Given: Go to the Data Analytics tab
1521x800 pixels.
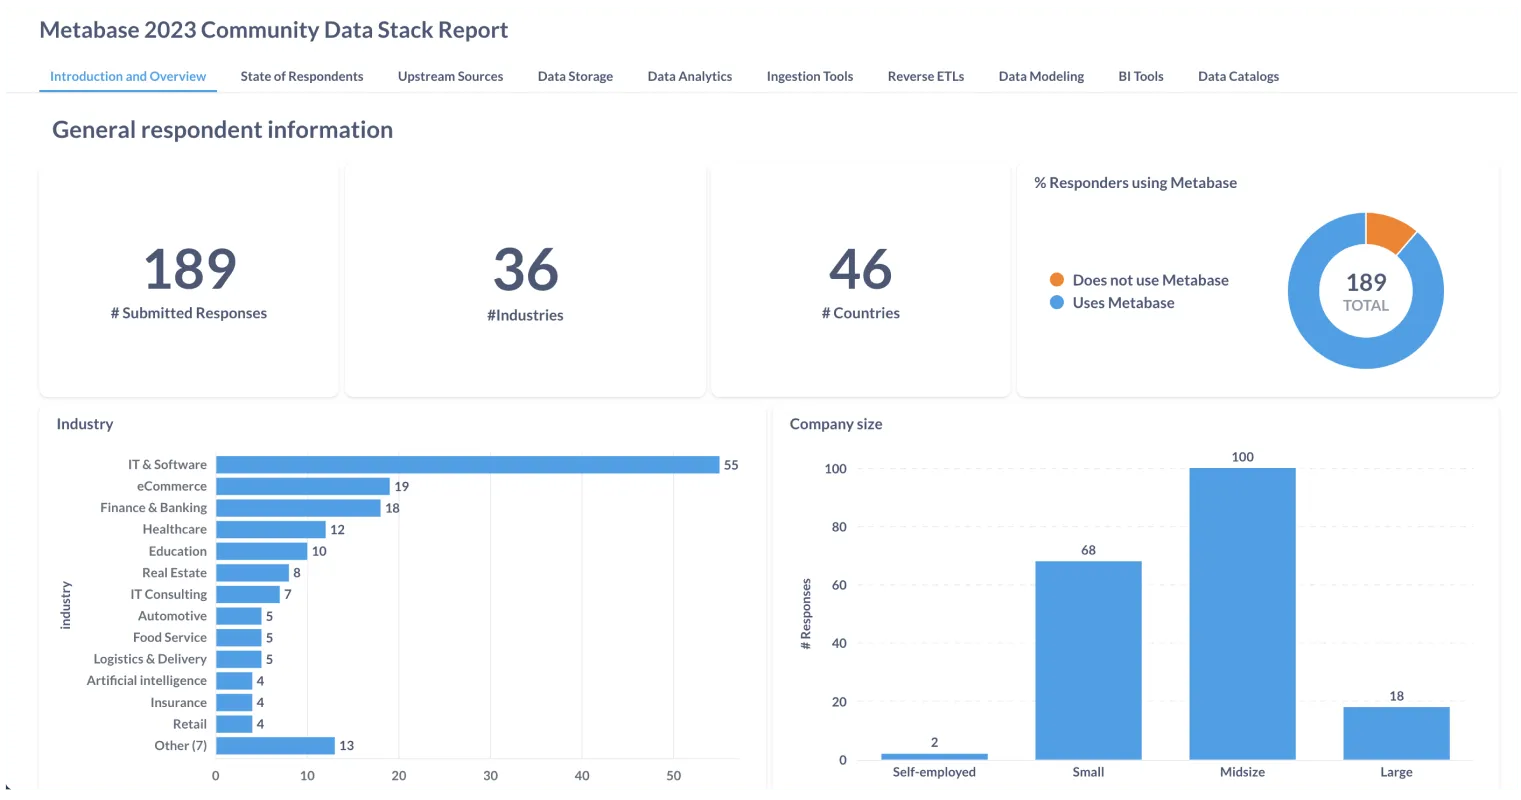Looking at the screenshot, I should (689, 76).
